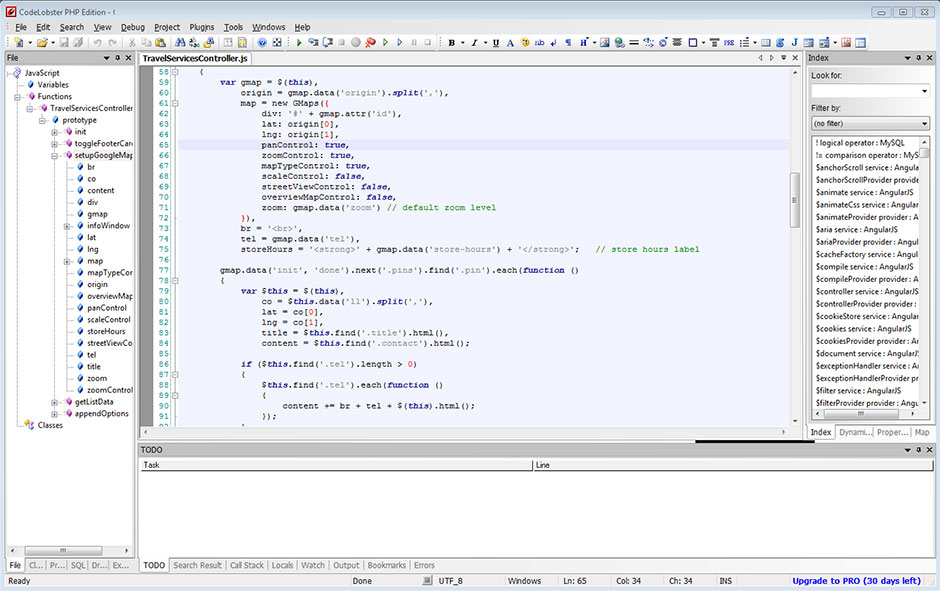Switch to the Bookmarks tab
Image resolution: width=940 pixels, height=591 pixels.
coord(386,565)
